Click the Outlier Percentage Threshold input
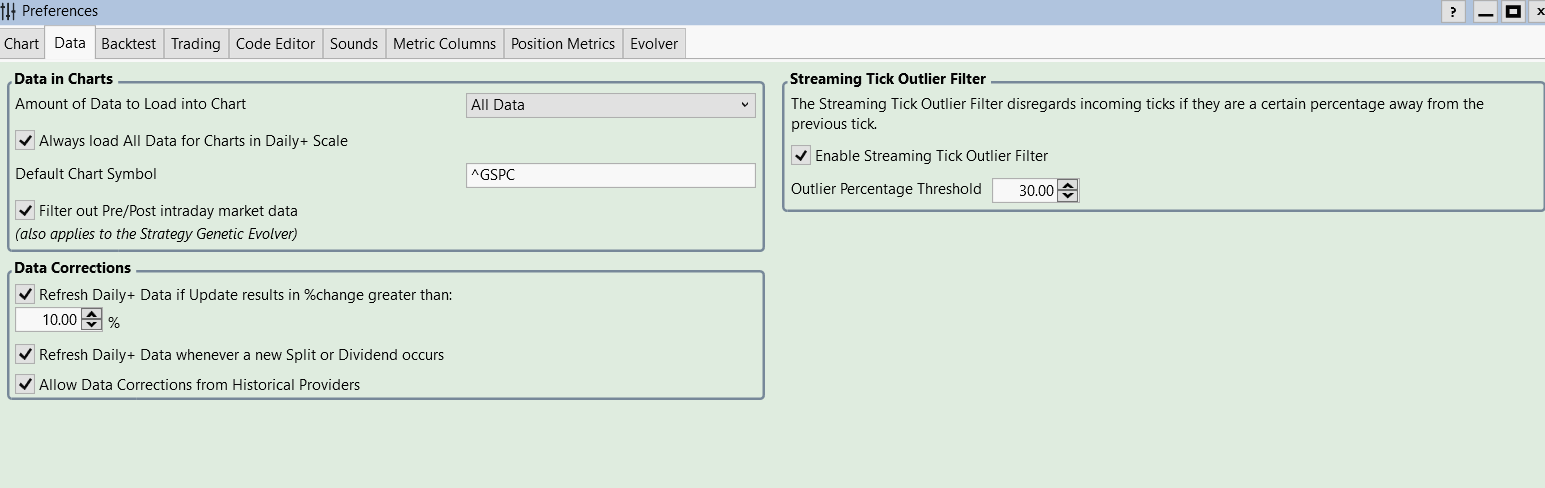 click(x=1024, y=190)
